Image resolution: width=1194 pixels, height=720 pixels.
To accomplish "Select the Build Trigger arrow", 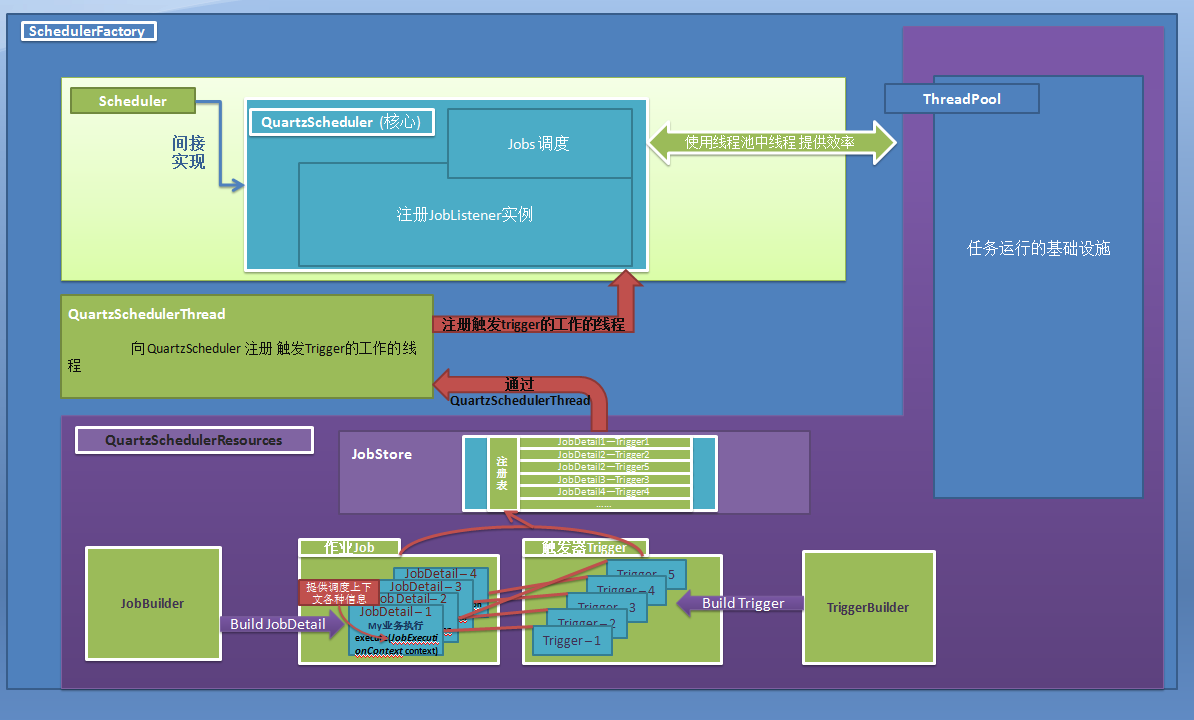I will (x=741, y=604).
